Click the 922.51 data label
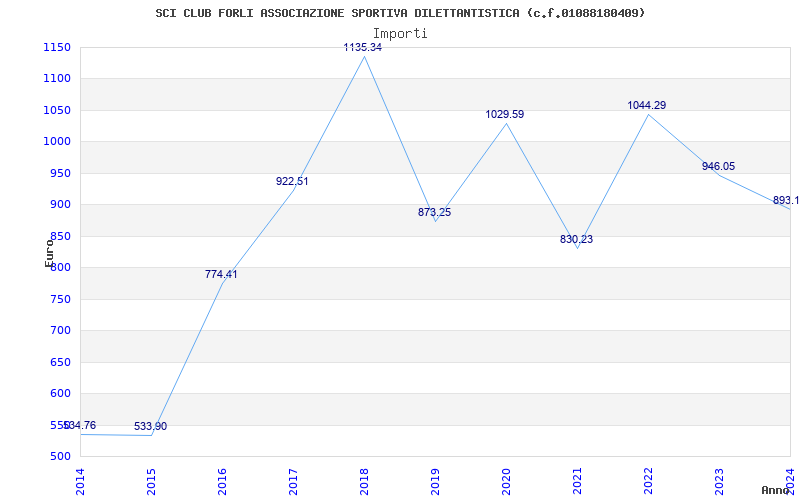Image resolution: width=800 pixels, height=500 pixels. click(292, 181)
